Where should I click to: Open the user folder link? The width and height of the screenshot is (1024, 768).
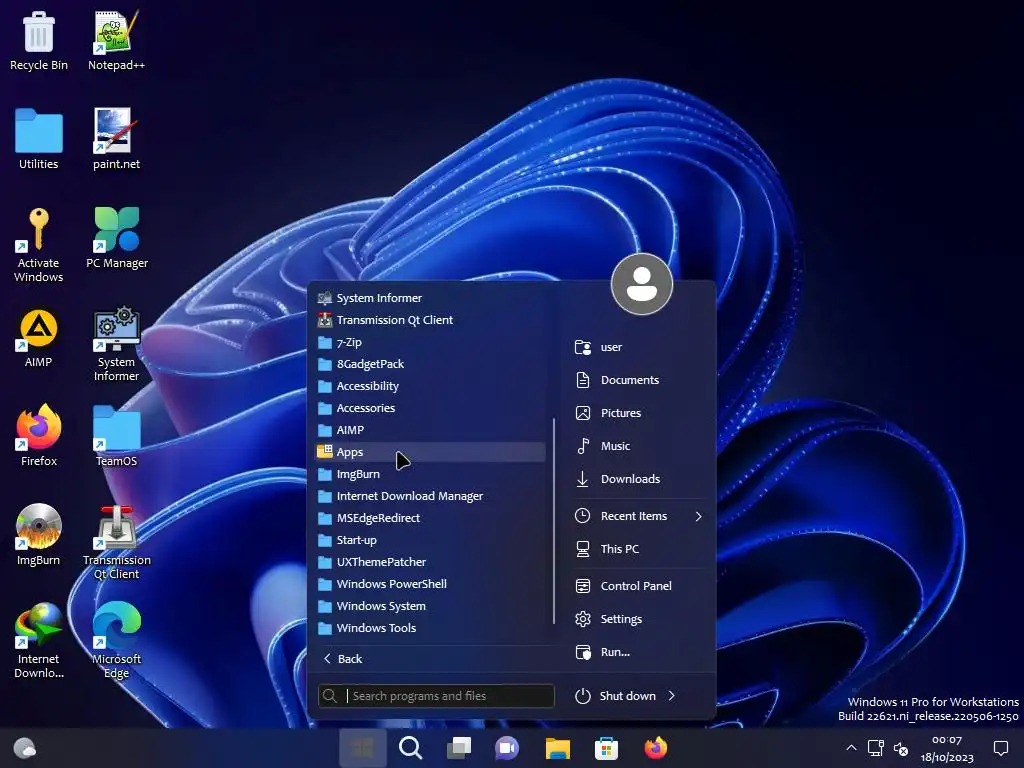coord(639,347)
